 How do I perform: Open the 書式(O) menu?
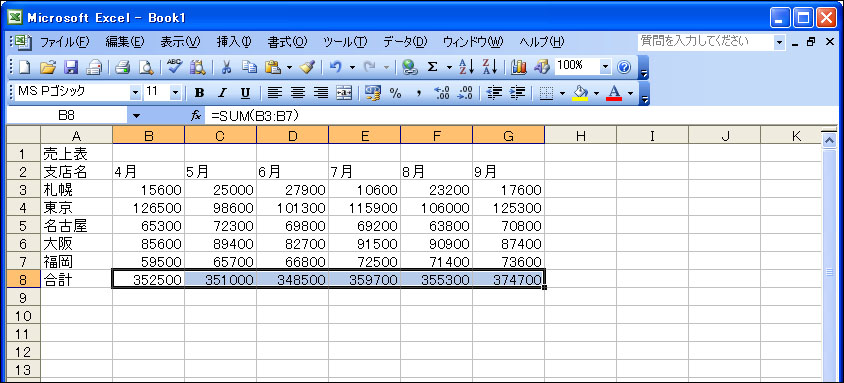(x=287, y=41)
